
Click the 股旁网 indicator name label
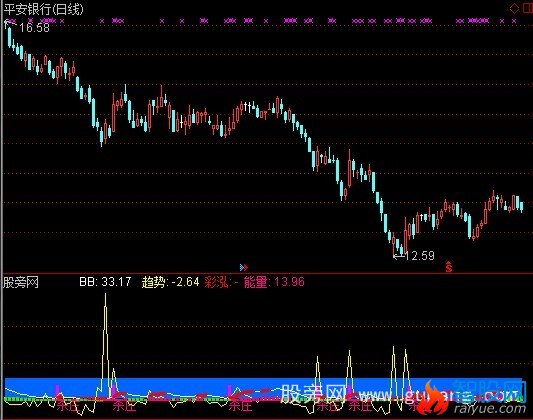21,282
